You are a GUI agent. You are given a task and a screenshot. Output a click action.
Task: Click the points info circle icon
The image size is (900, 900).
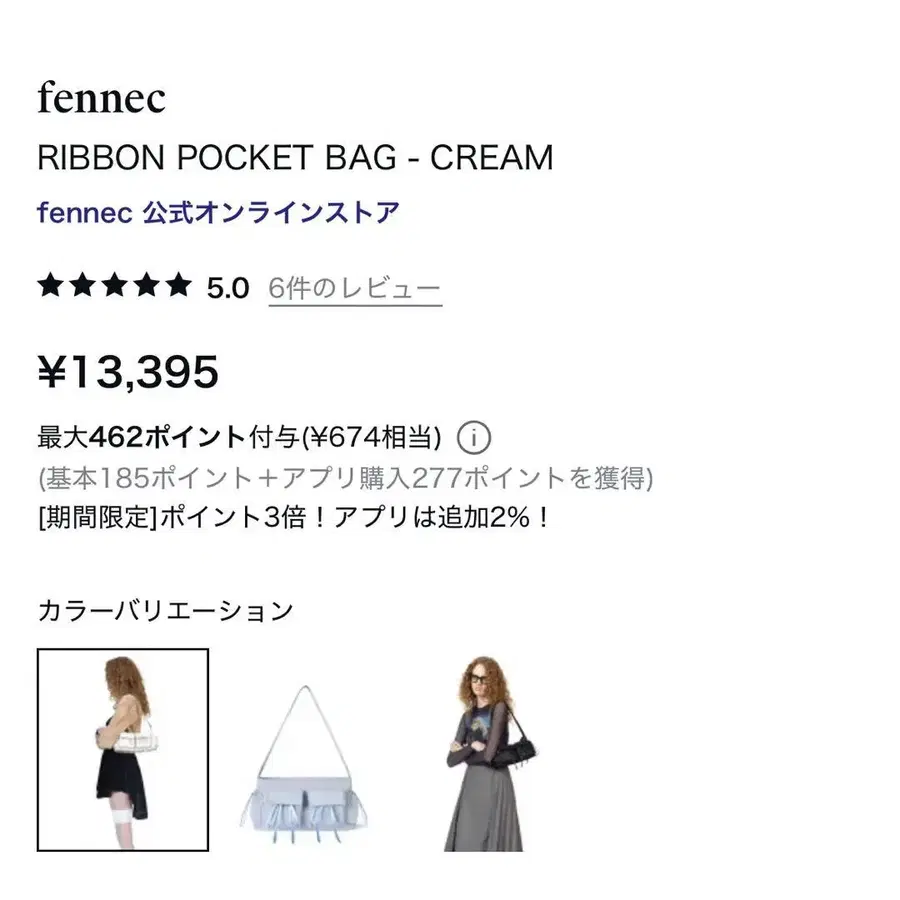click(x=474, y=437)
